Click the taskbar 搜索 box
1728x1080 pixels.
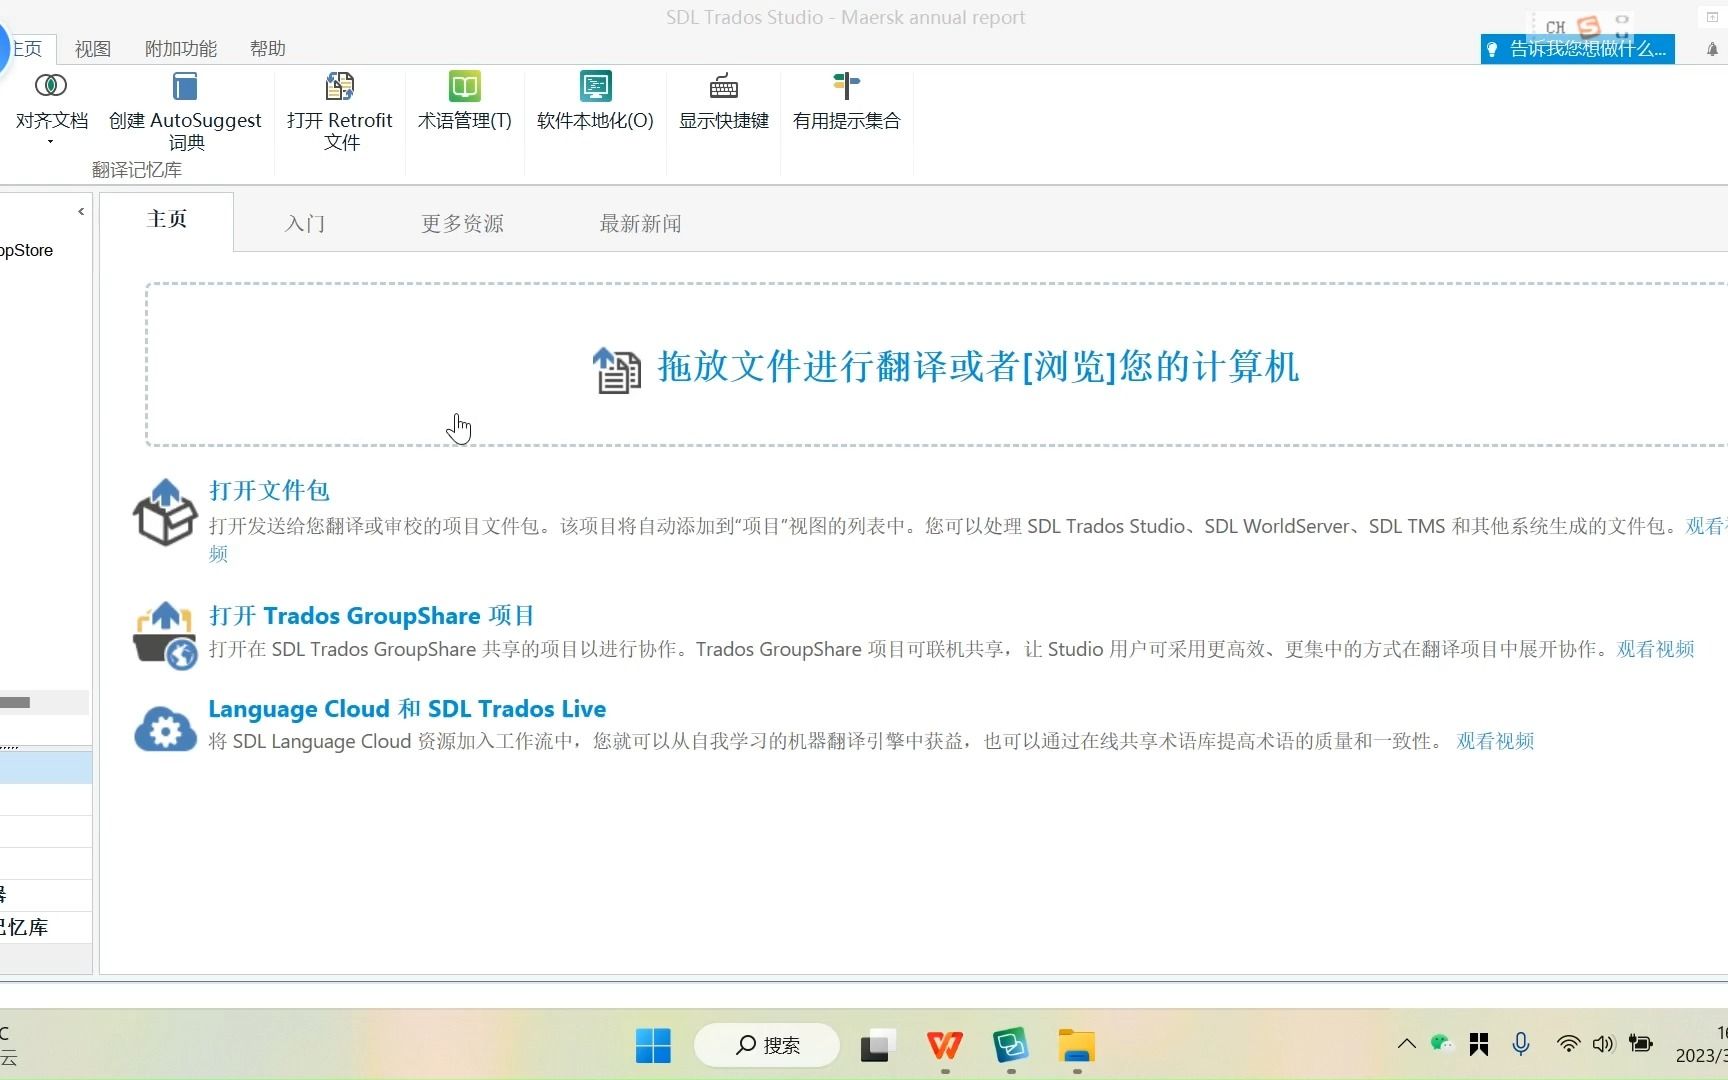point(767,1045)
